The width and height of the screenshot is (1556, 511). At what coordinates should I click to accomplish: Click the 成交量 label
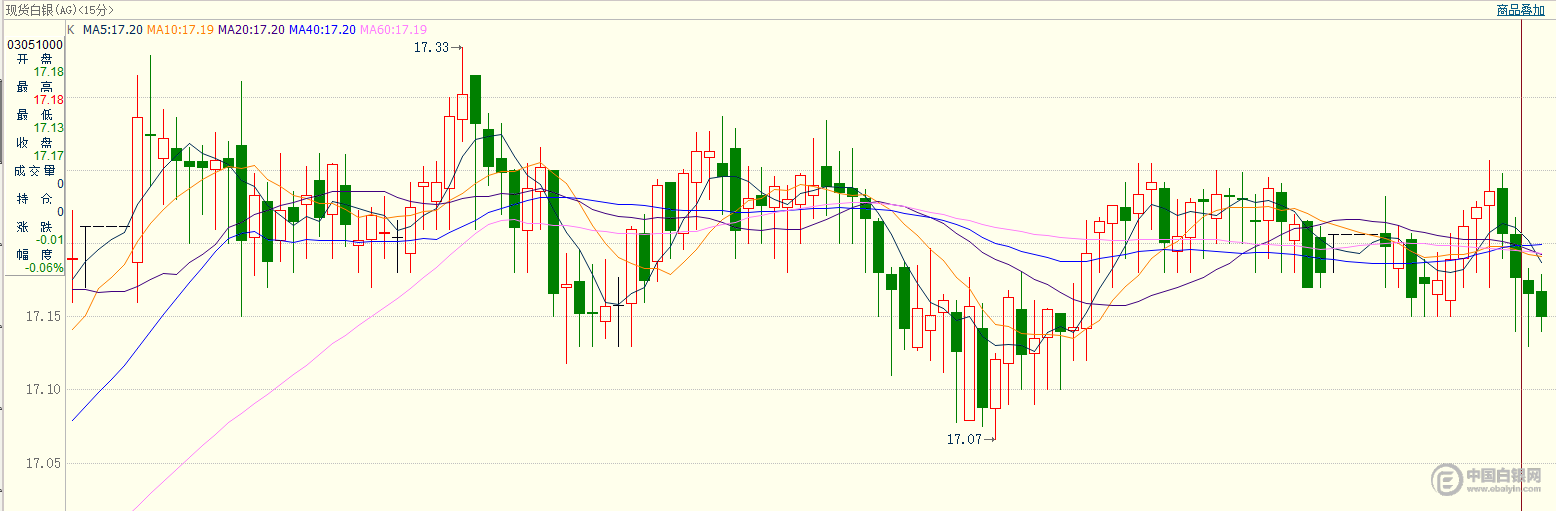click(34, 171)
